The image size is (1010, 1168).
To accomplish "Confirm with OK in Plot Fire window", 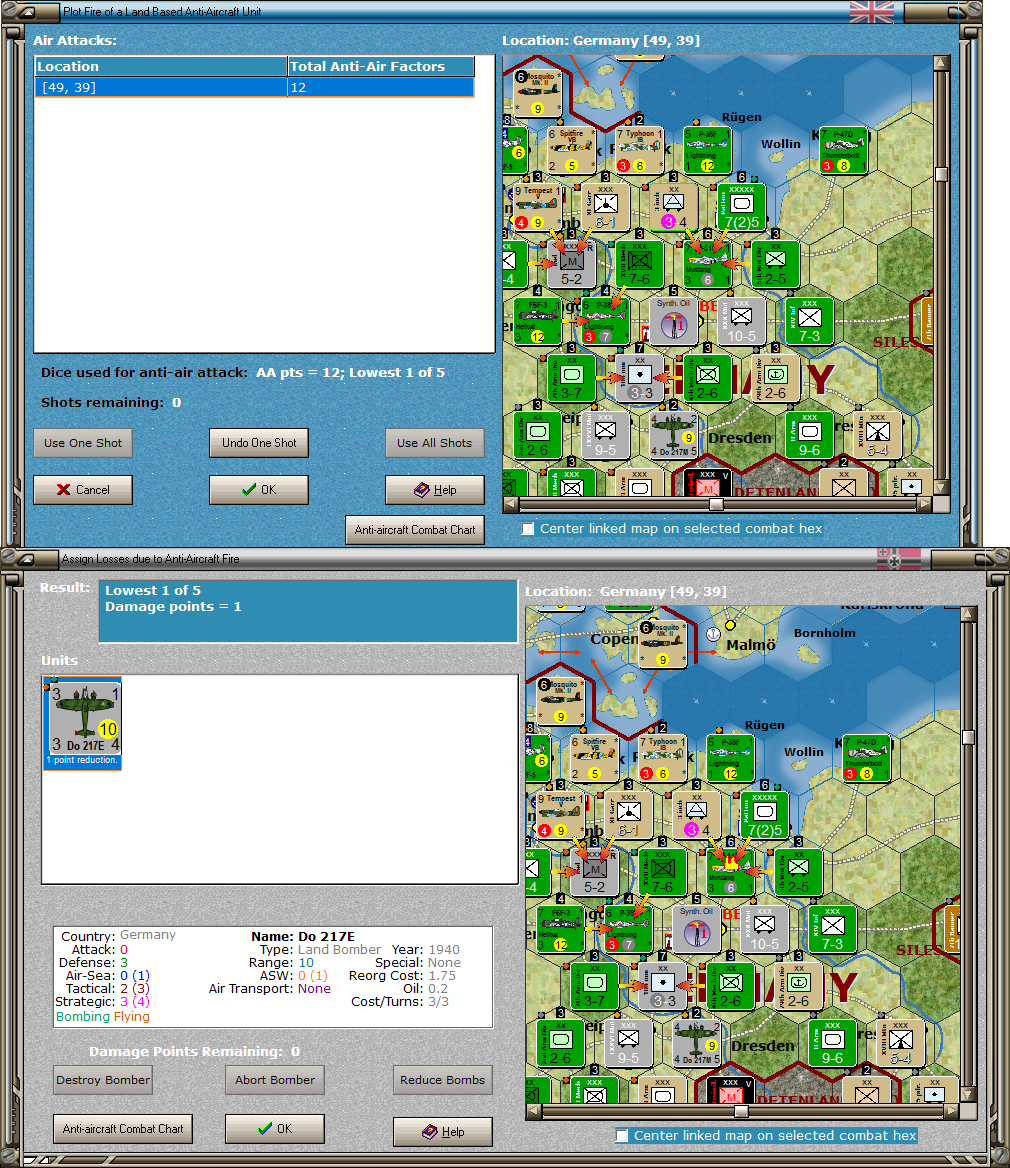I will (258, 489).
